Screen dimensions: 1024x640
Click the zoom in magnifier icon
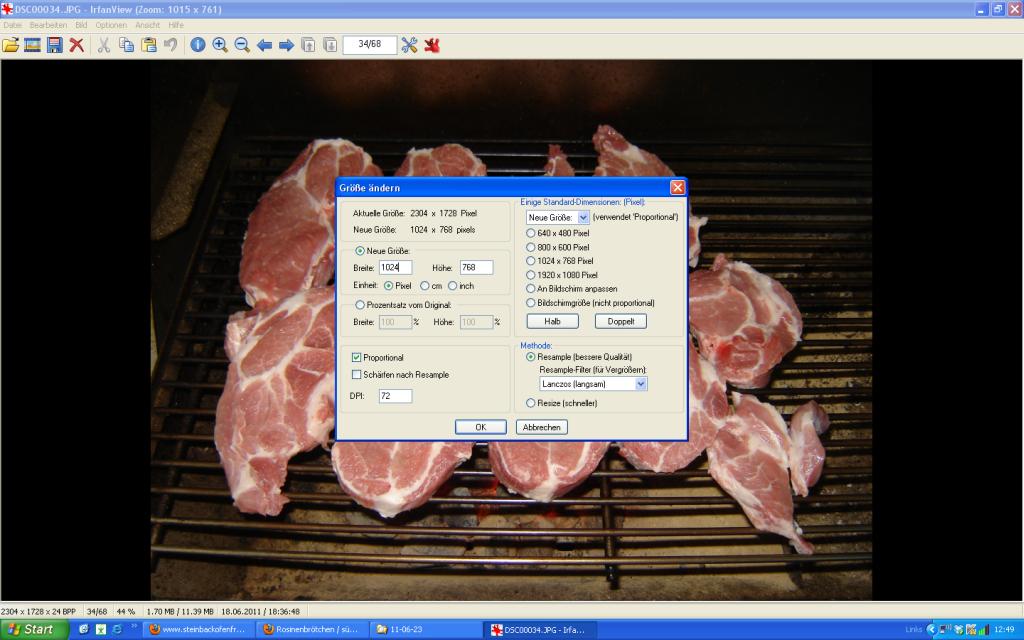[220, 45]
